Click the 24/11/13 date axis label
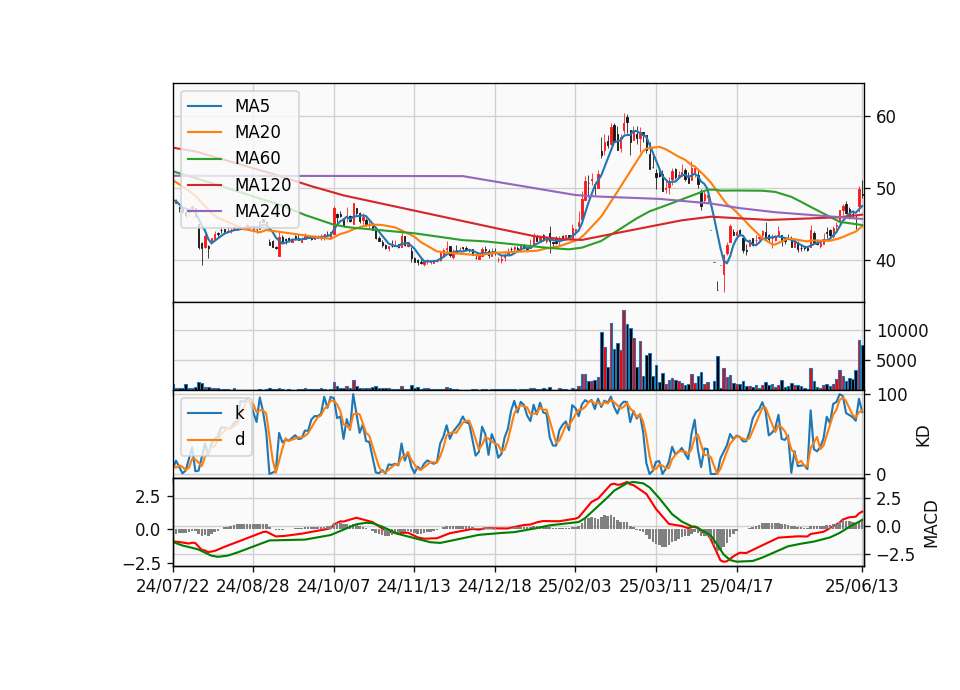This screenshot has height=690, width=960. point(414,586)
